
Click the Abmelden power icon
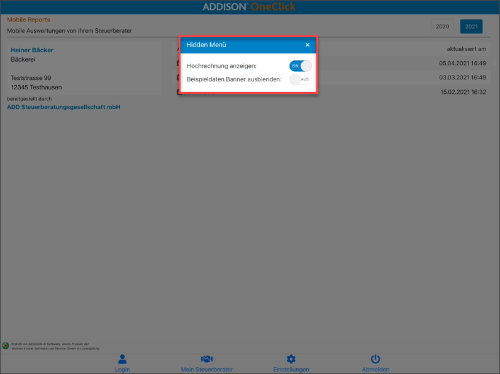pos(375,359)
